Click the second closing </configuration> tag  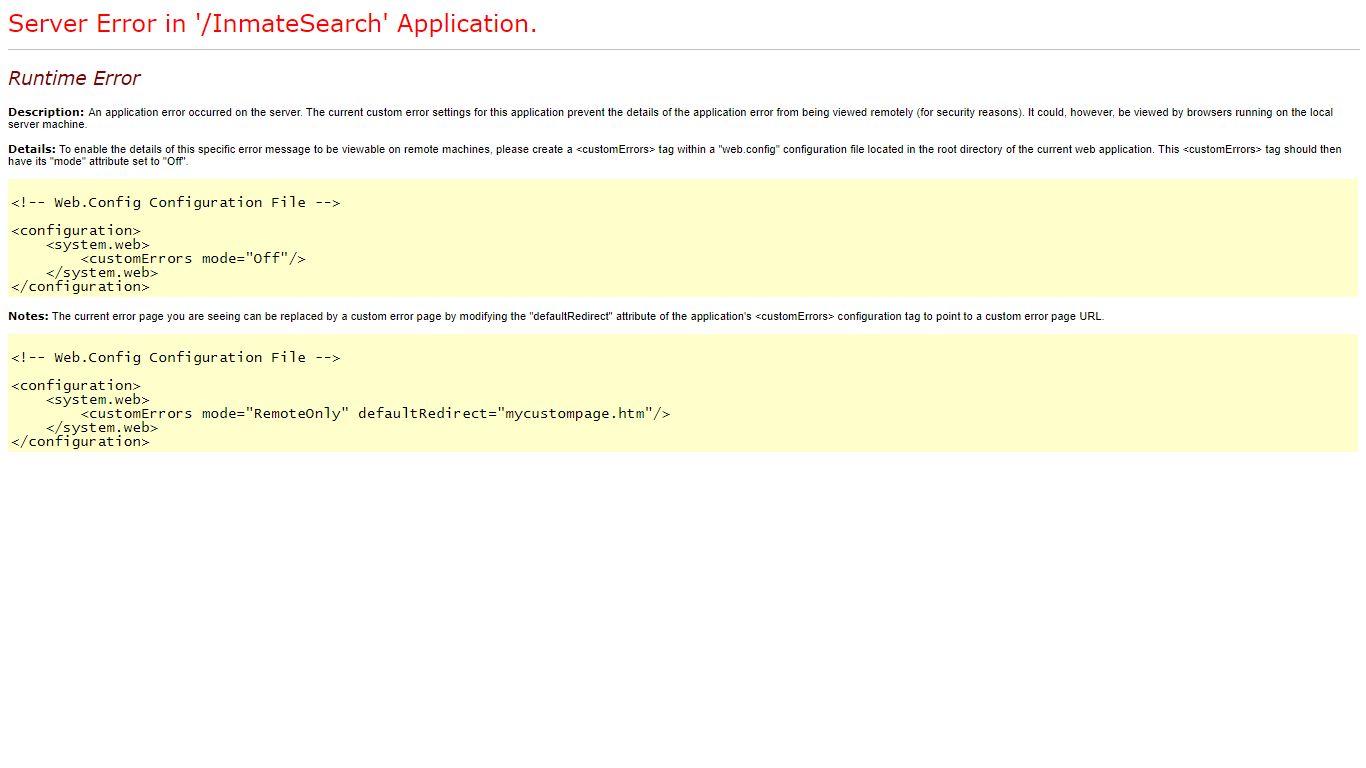[x=80, y=441]
